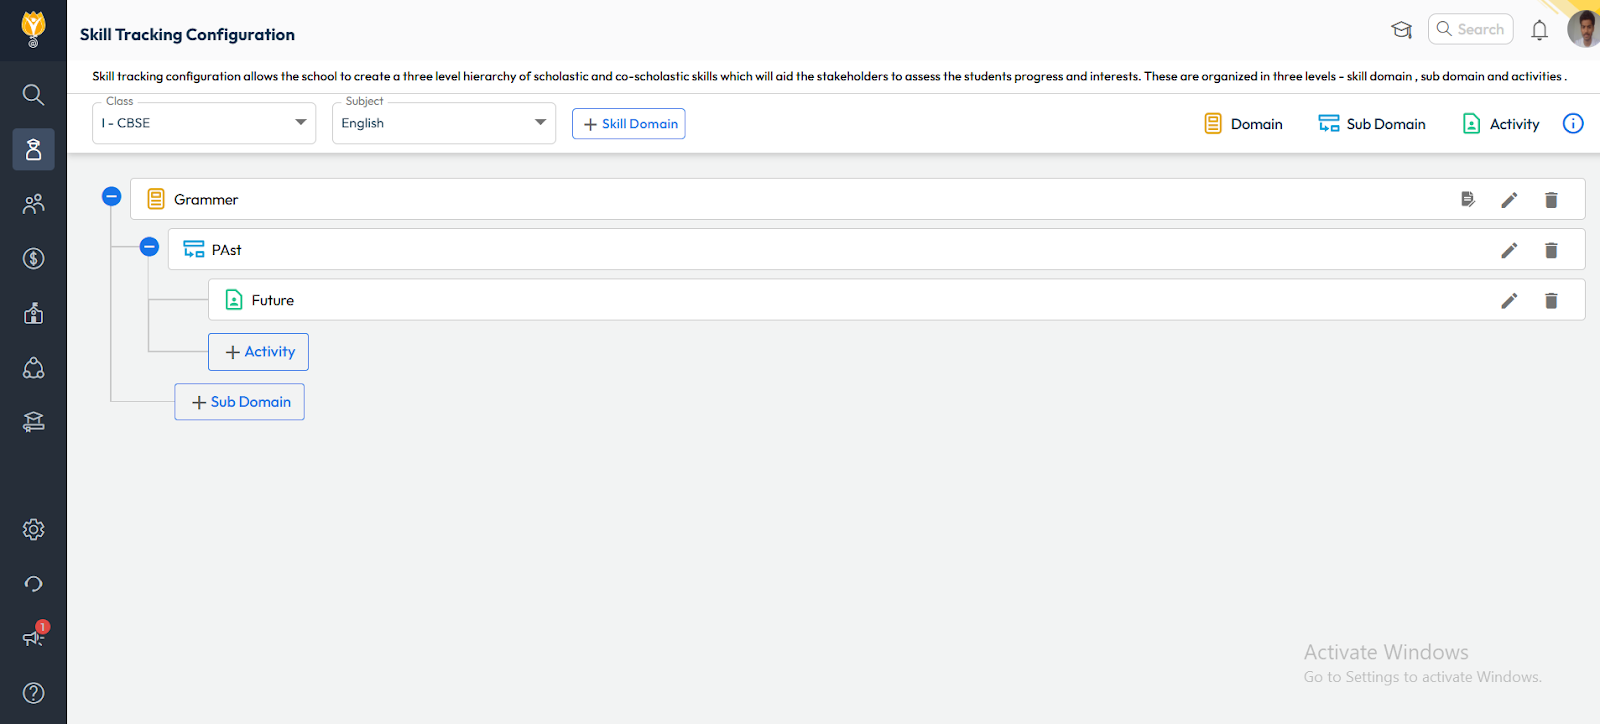Open the notes icon on Grammer row
Viewport: 1600px width, 724px height.
point(1467,200)
